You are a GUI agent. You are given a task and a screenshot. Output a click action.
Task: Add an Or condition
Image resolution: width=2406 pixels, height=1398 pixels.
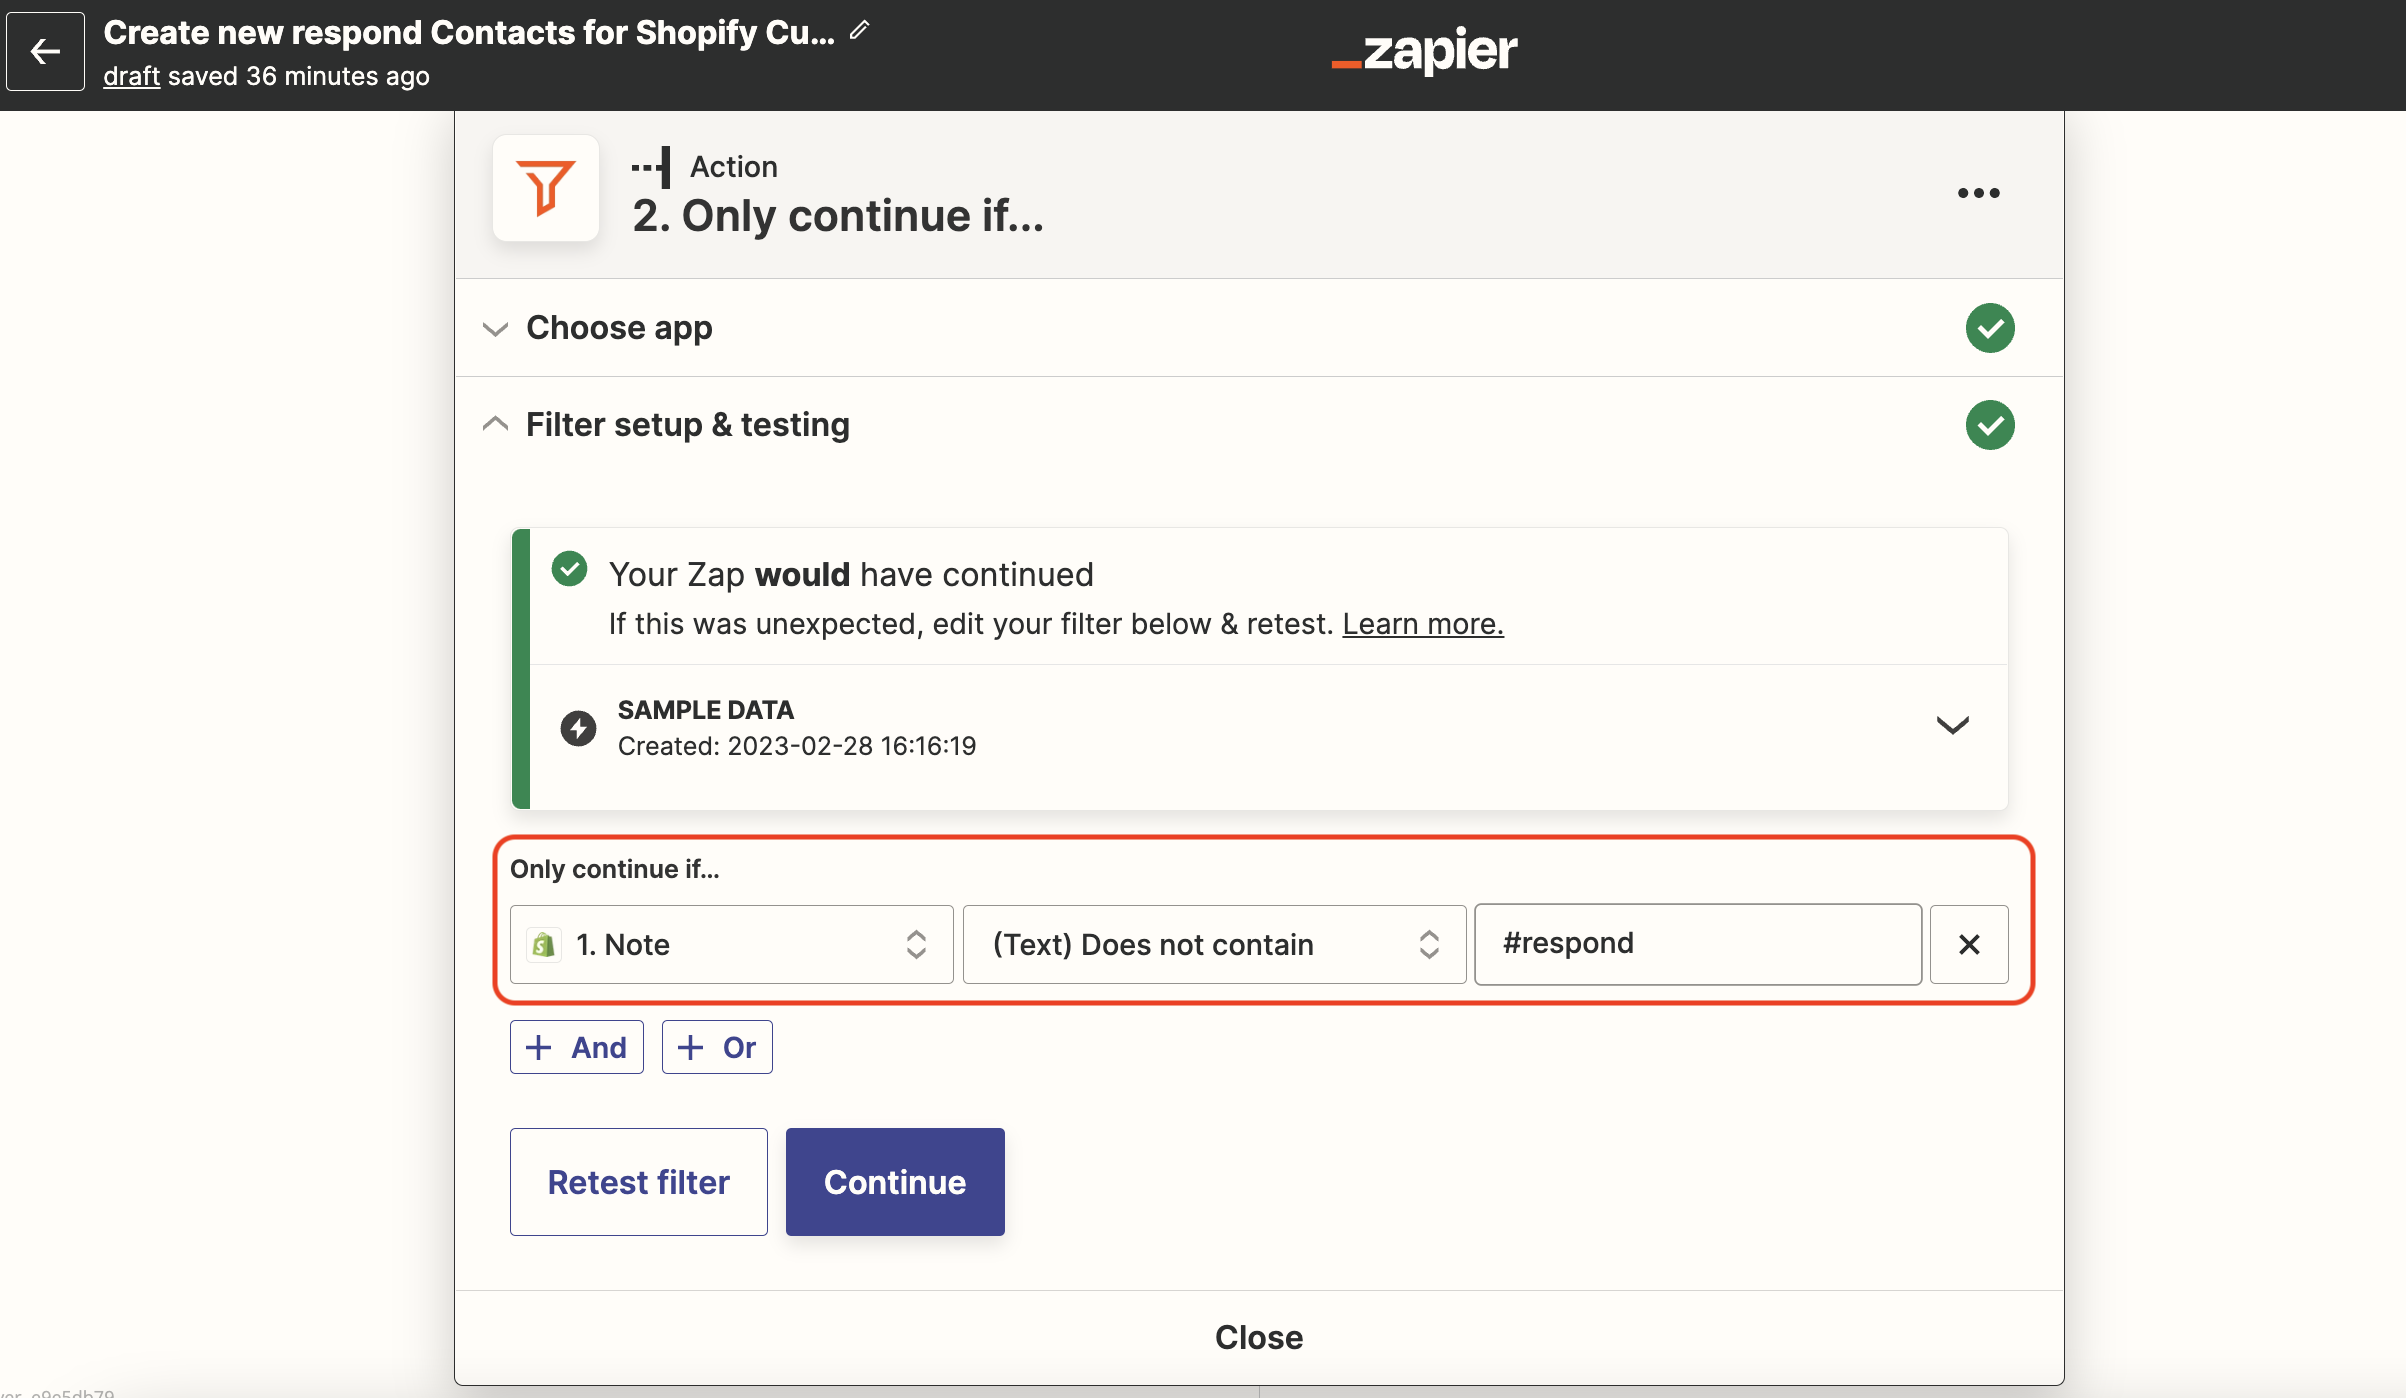pyautogui.click(x=717, y=1047)
